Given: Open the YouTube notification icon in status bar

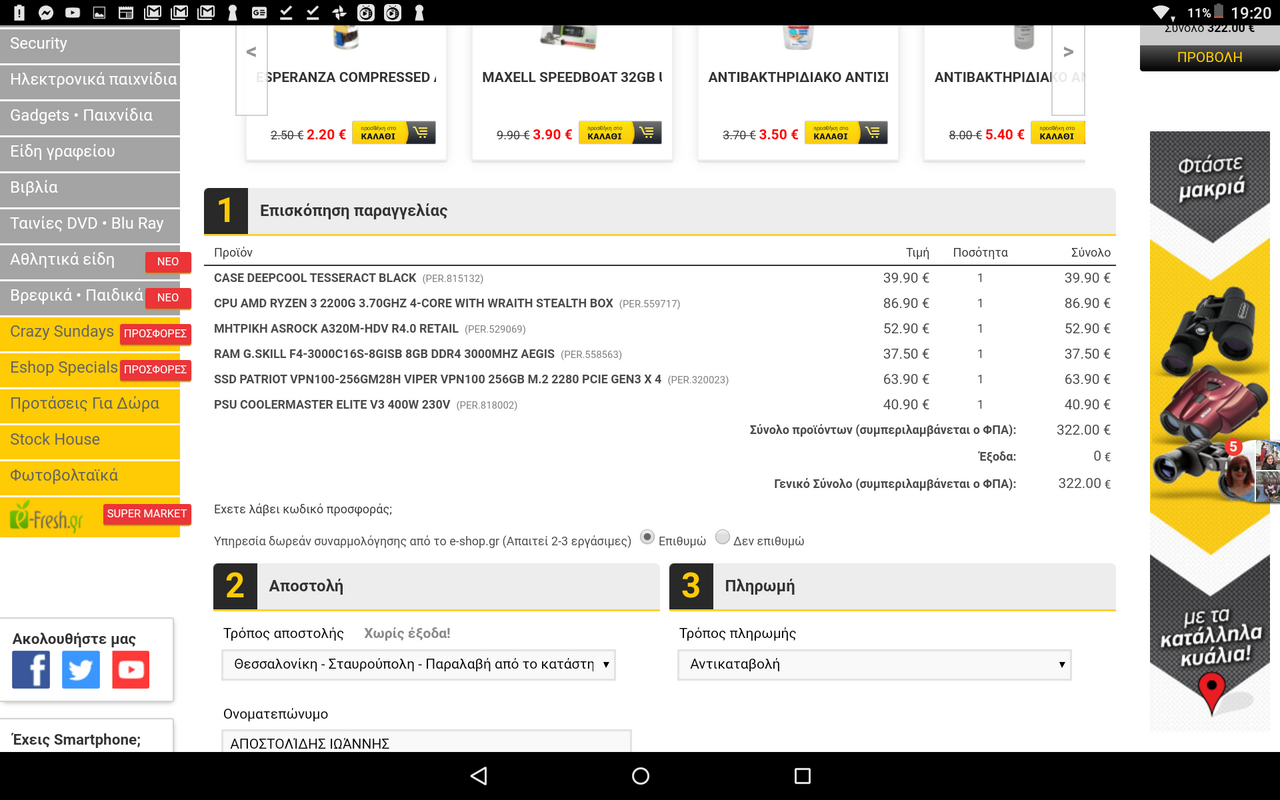Looking at the screenshot, I should tap(72, 12).
